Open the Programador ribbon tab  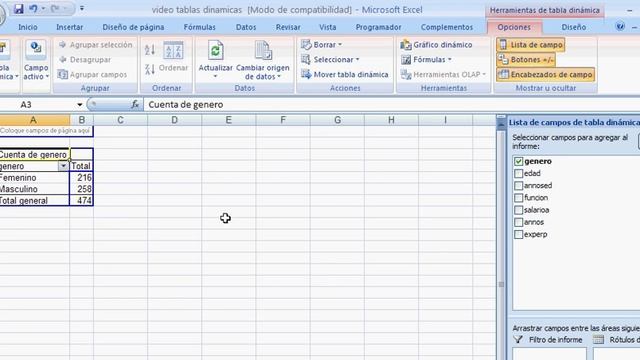click(x=378, y=27)
